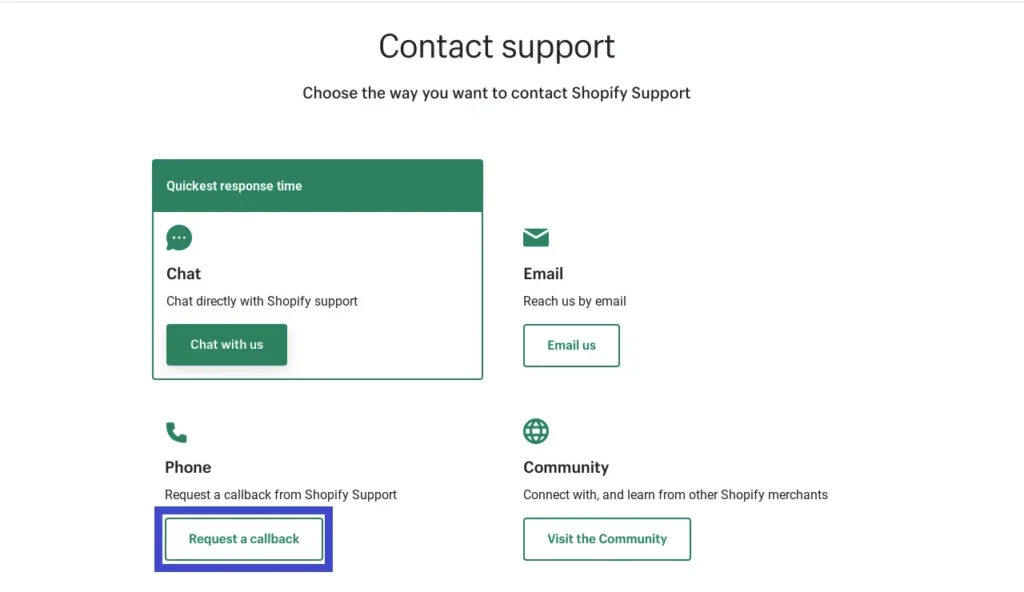
Task: Click the globe icon above Connect with merchants
Action: pos(536,430)
